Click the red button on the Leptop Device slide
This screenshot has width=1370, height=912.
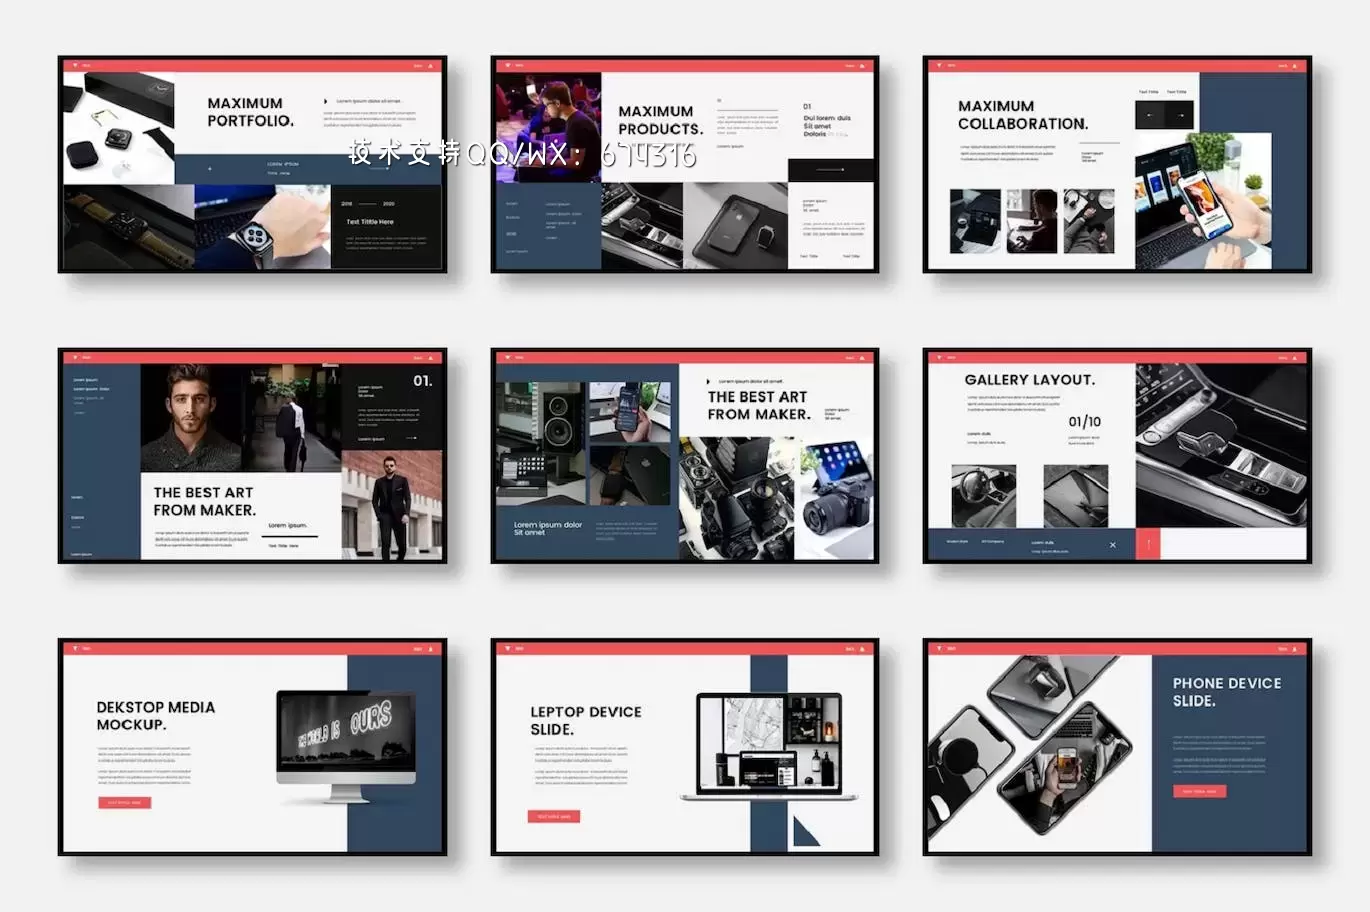point(553,815)
